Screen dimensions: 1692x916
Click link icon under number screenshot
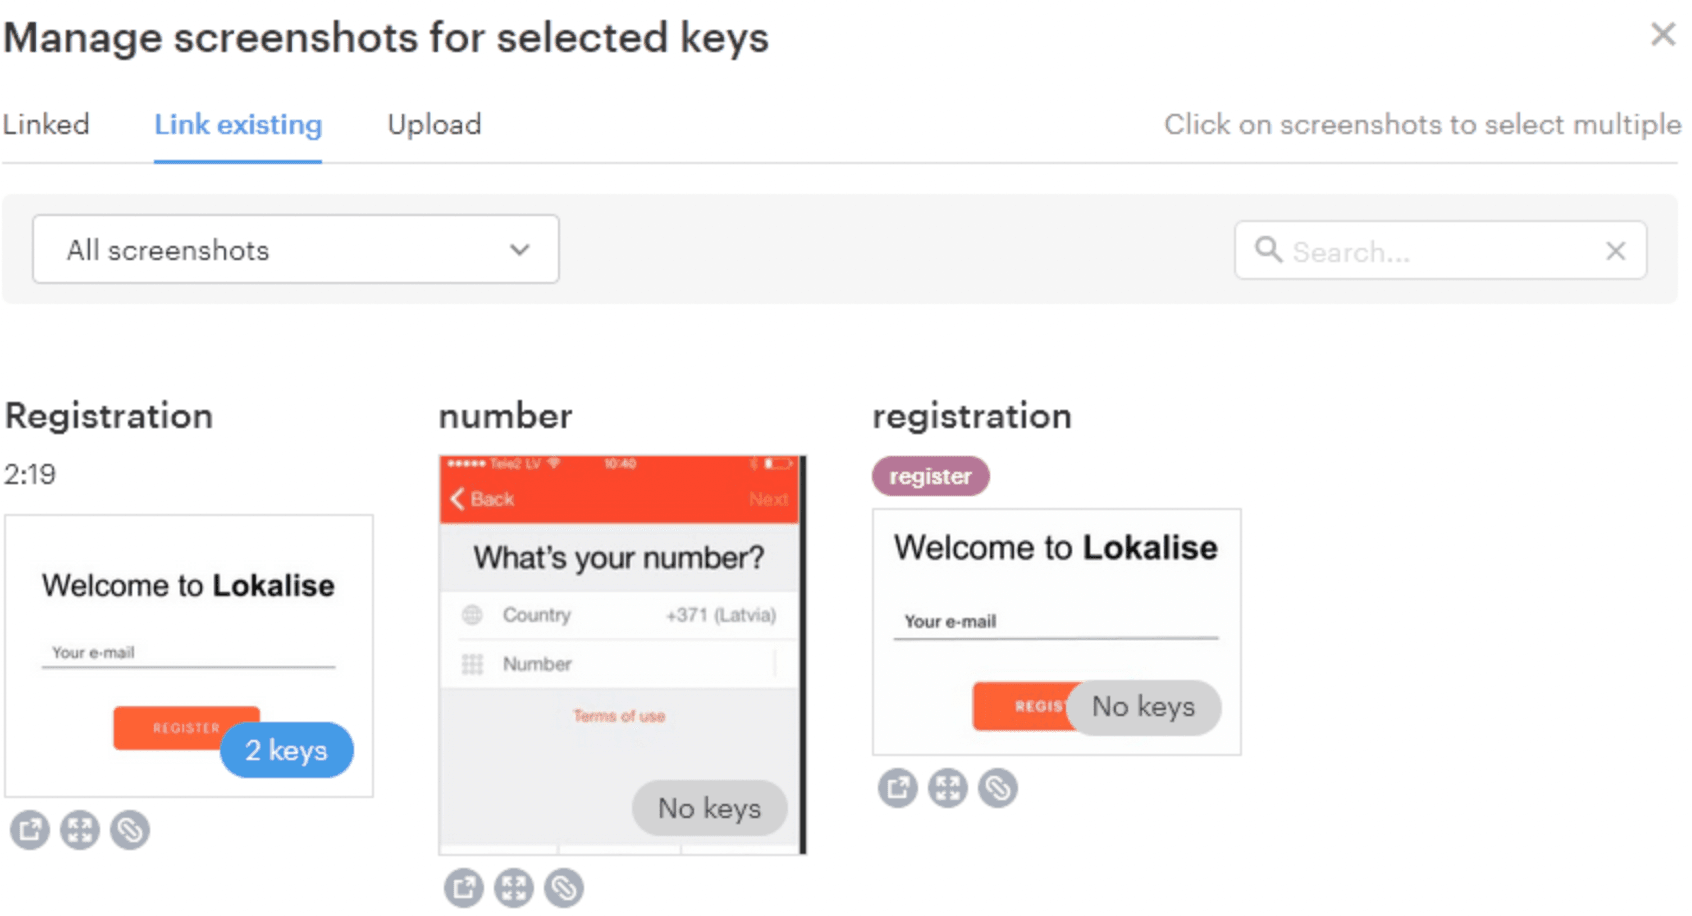point(564,888)
